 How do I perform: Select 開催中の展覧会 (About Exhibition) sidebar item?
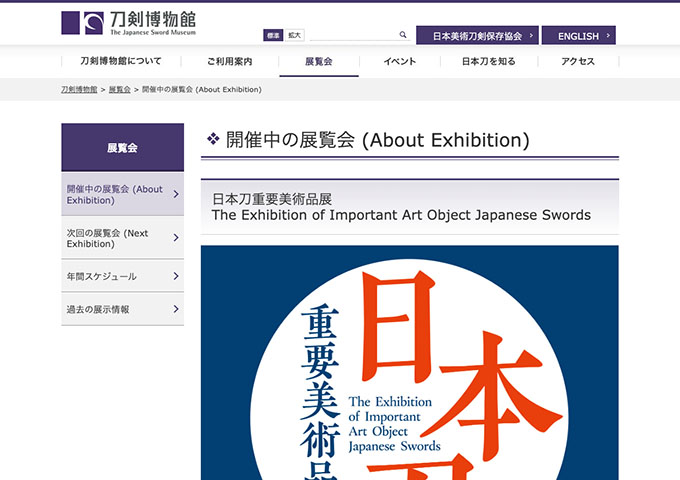coord(122,194)
